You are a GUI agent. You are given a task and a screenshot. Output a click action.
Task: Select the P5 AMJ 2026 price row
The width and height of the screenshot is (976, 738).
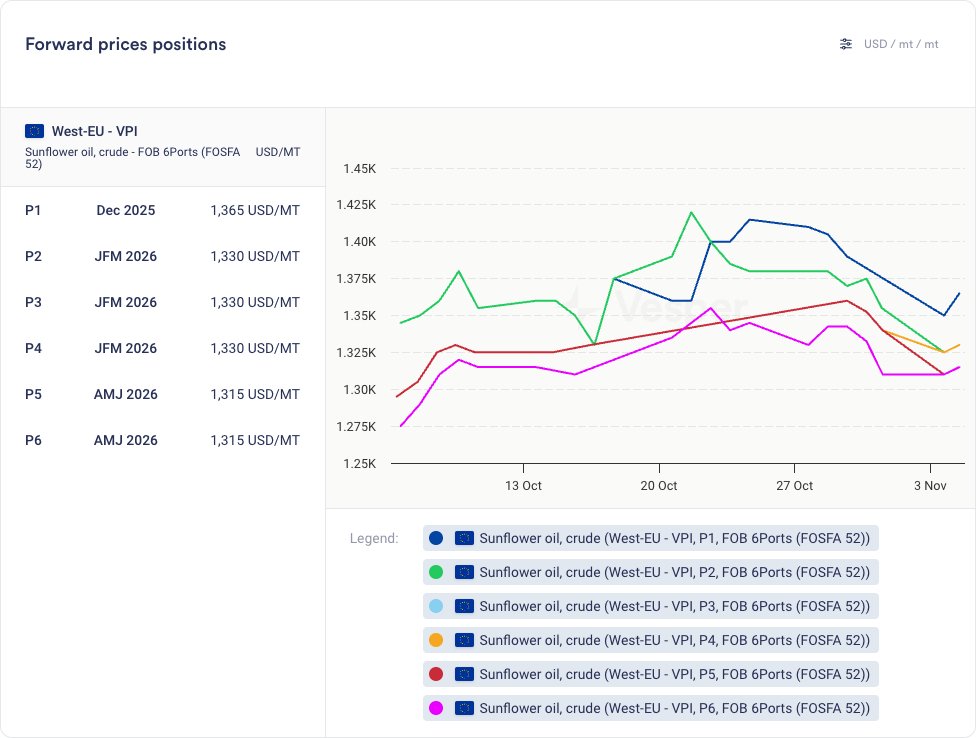point(162,394)
